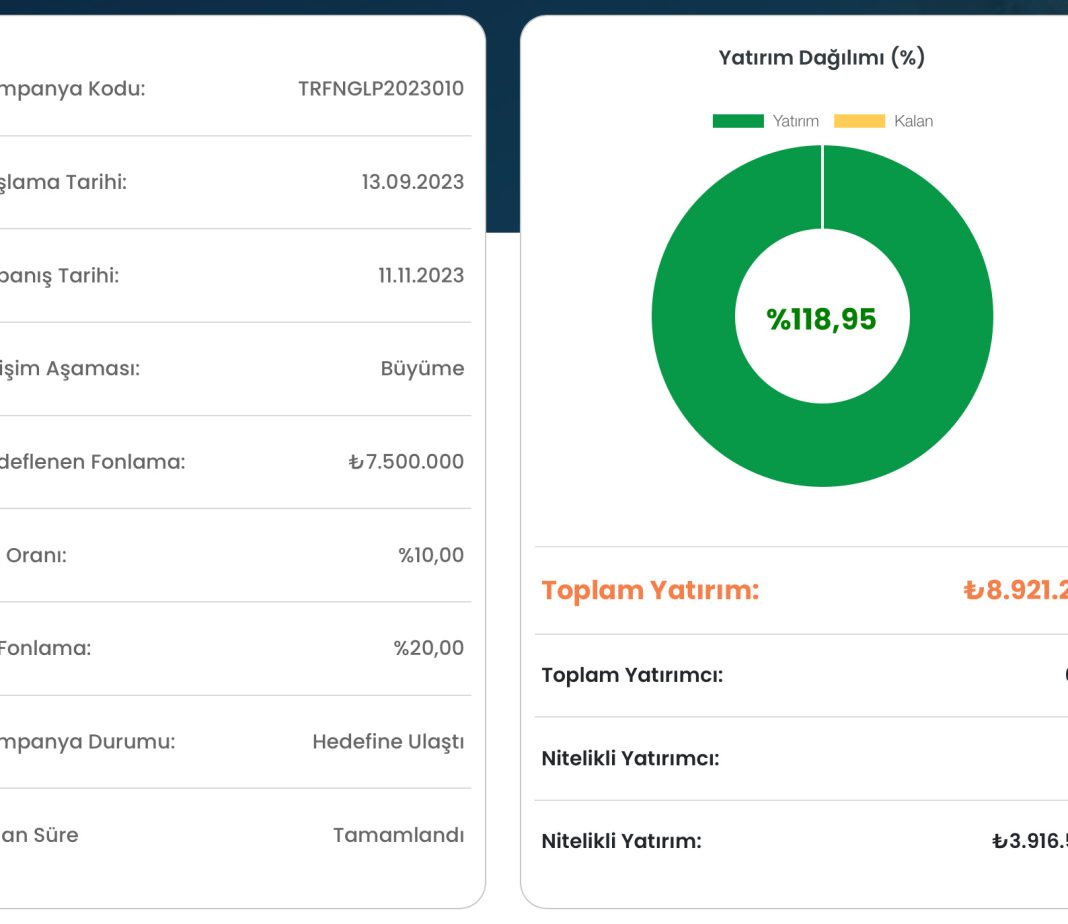This screenshot has width=1068, height=924.
Task: Click the Tamamlandı remaining time value
Action: (x=398, y=835)
